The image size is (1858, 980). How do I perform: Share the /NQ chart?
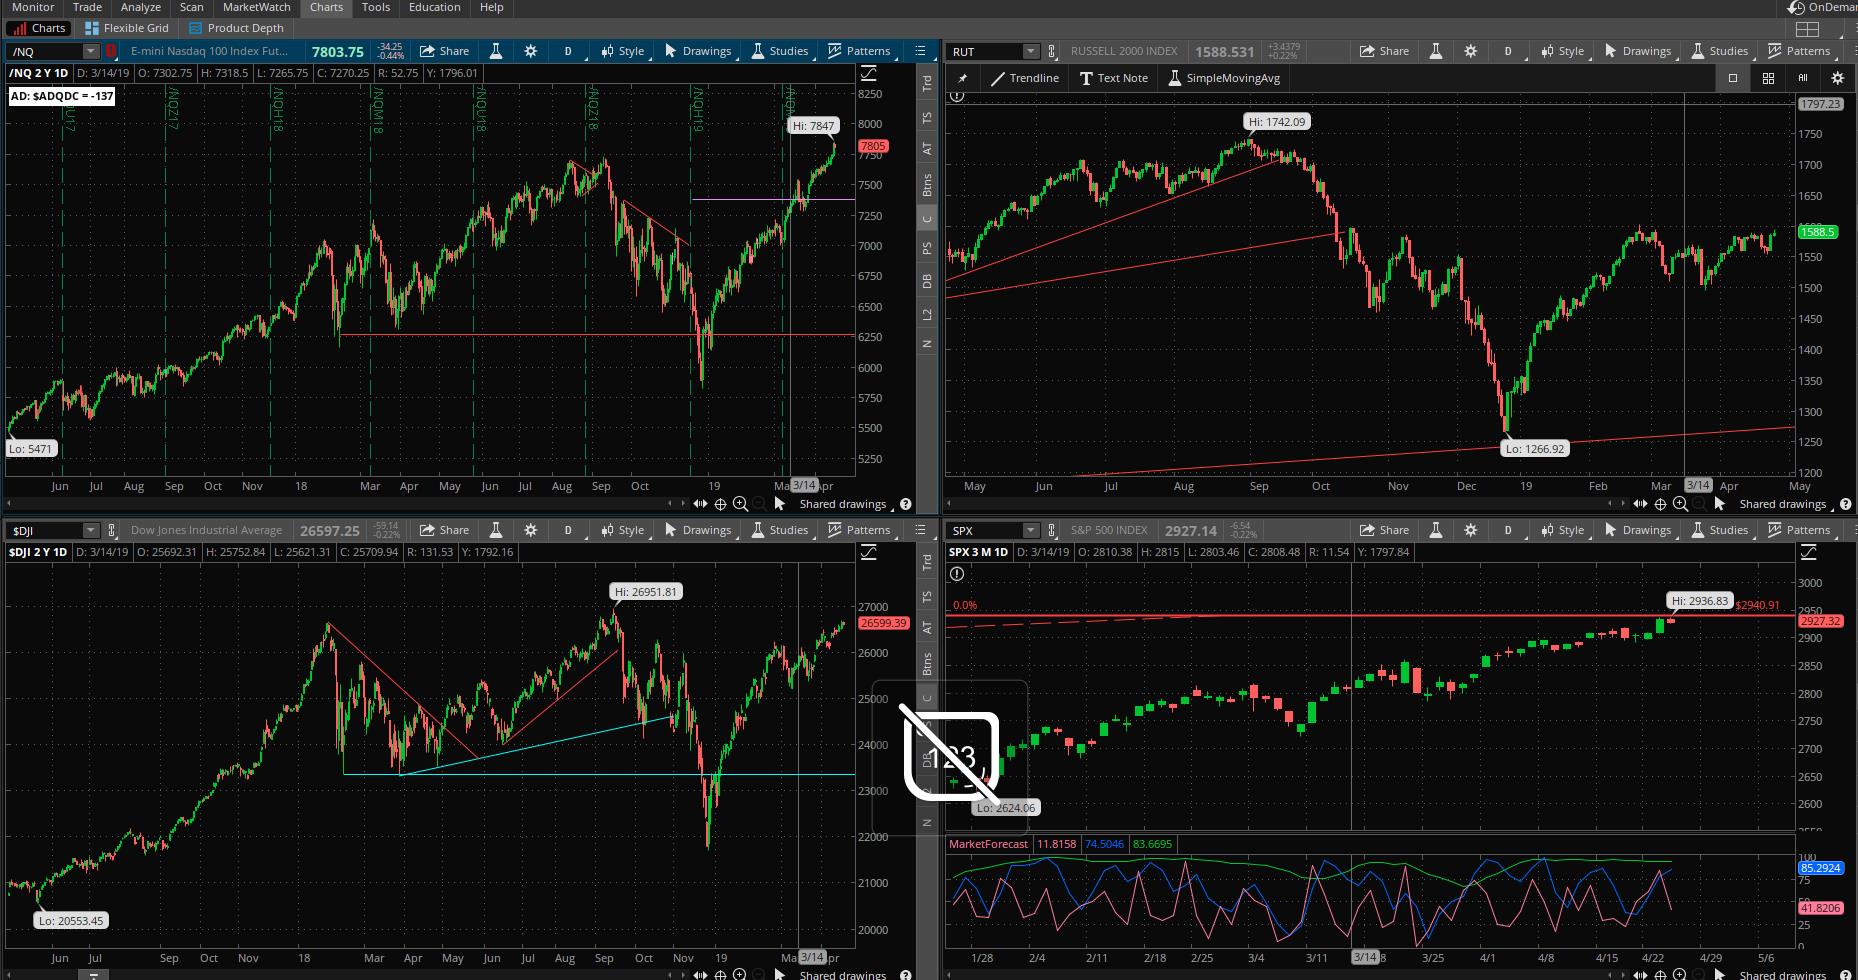(445, 51)
